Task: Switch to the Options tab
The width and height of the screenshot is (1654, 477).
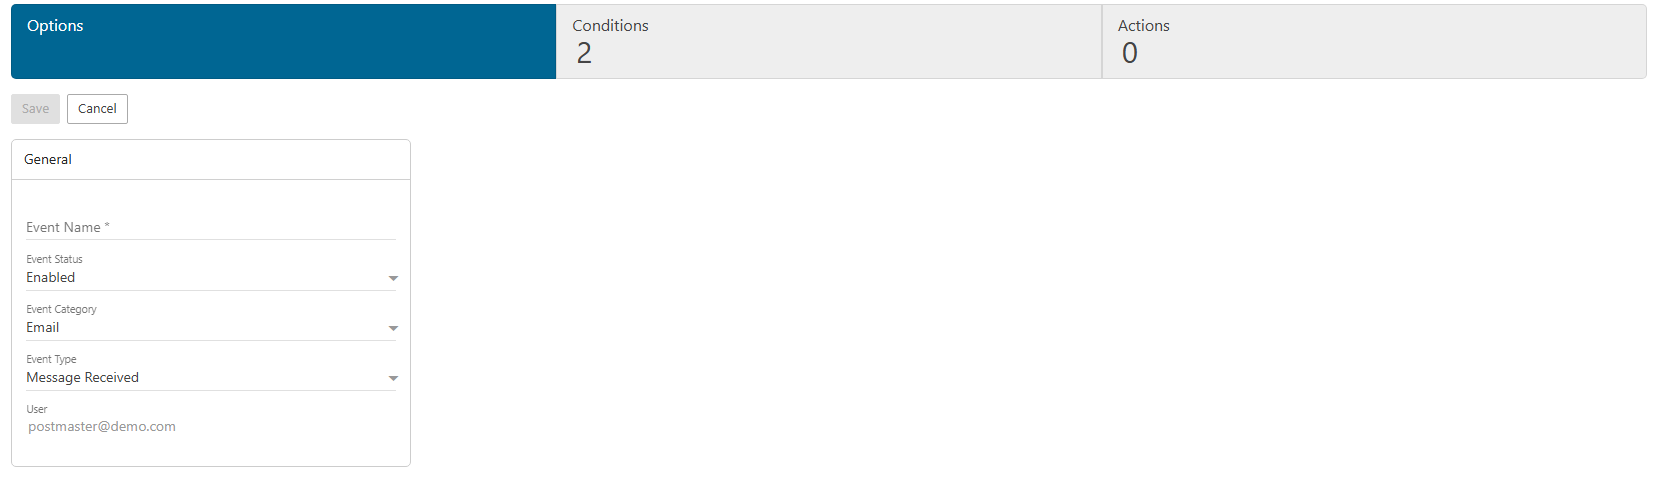Action: pos(283,41)
